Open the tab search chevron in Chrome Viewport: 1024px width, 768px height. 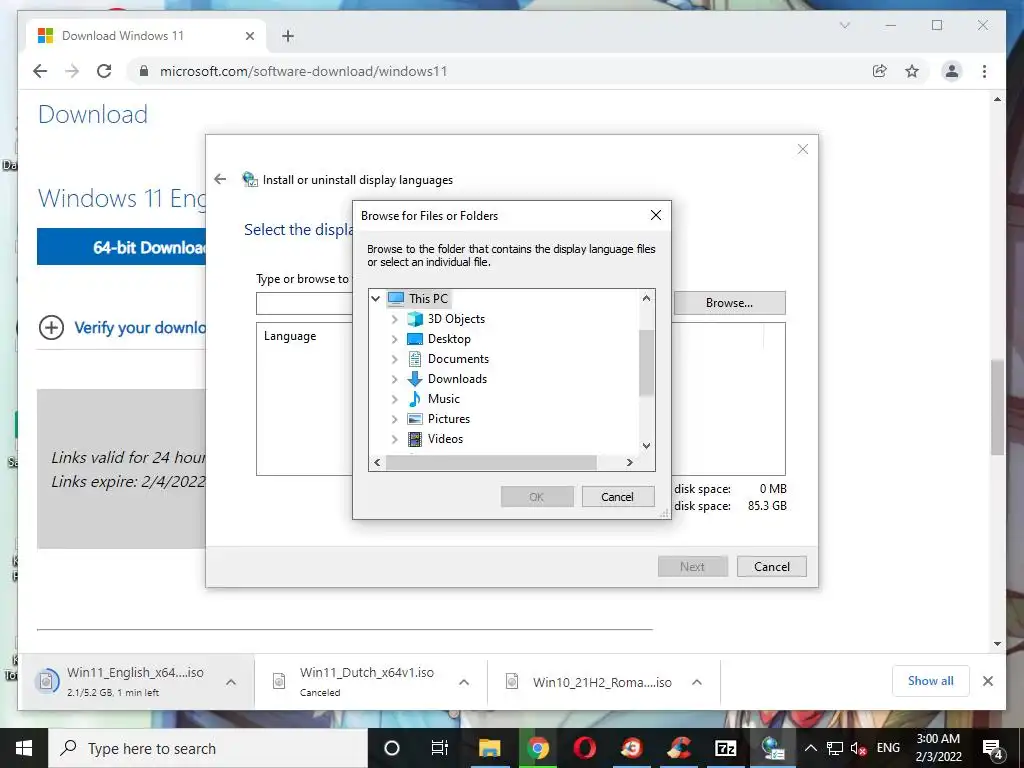click(x=844, y=25)
